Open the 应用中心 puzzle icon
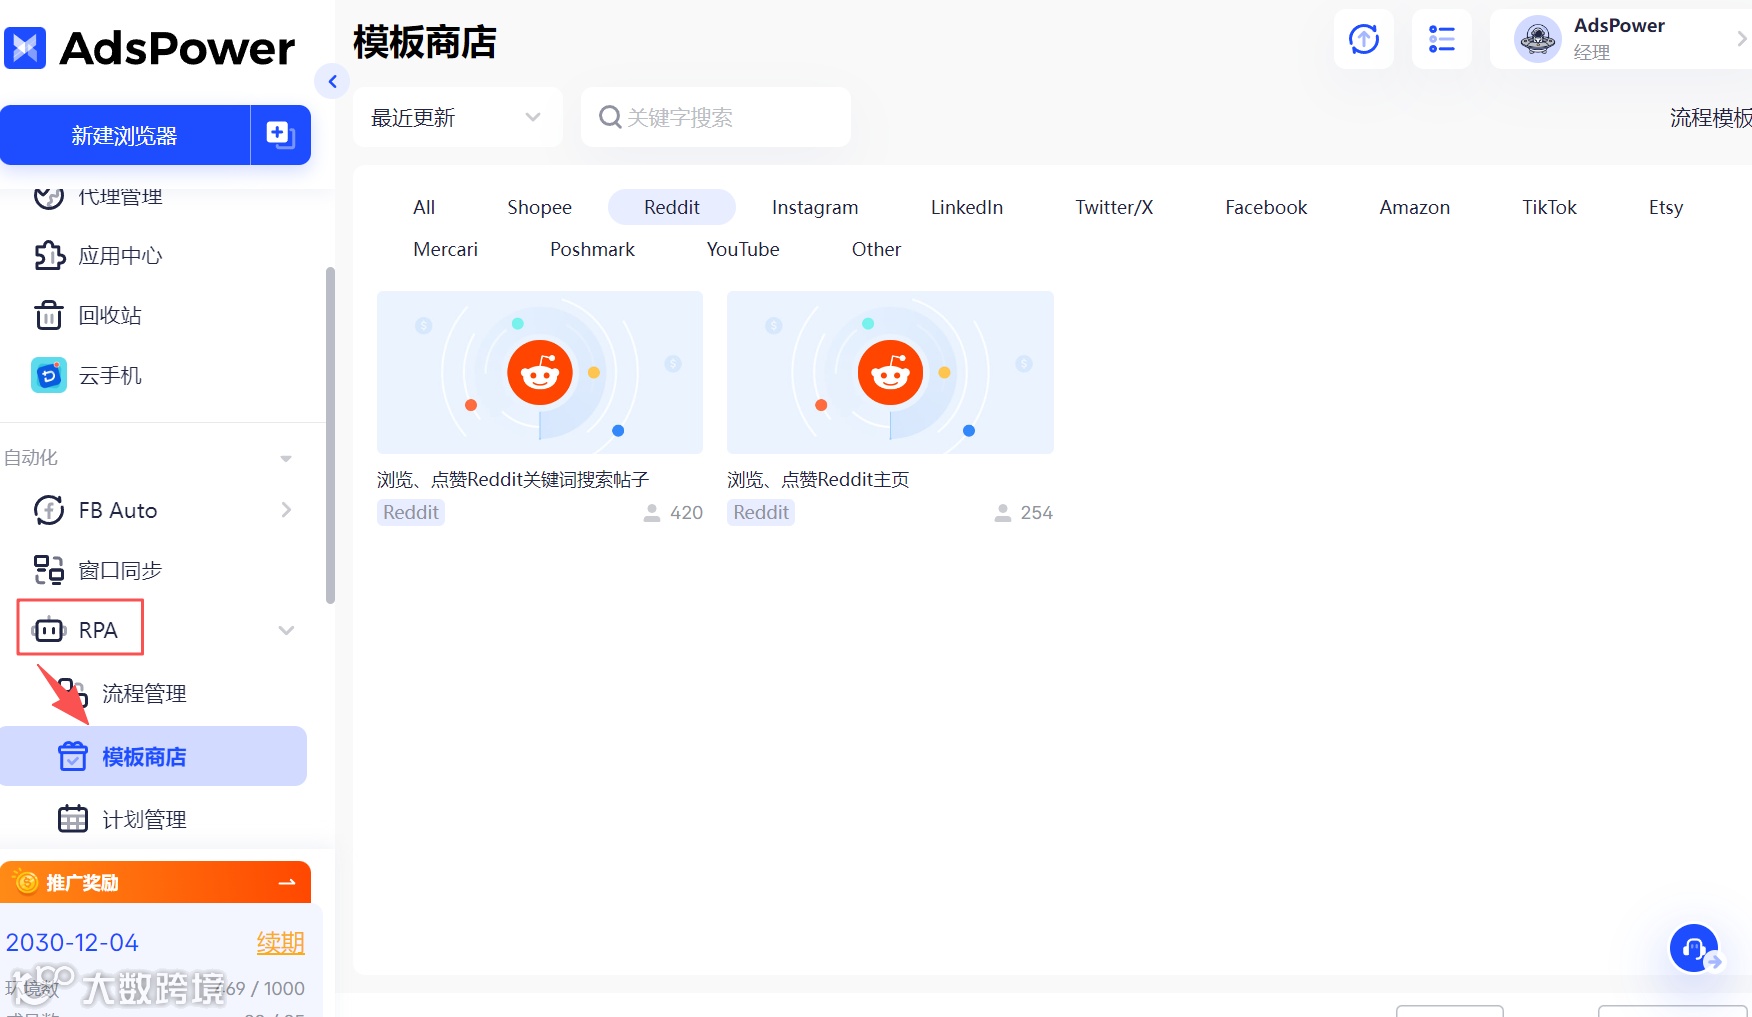This screenshot has width=1752, height=1017. (49, 256)
